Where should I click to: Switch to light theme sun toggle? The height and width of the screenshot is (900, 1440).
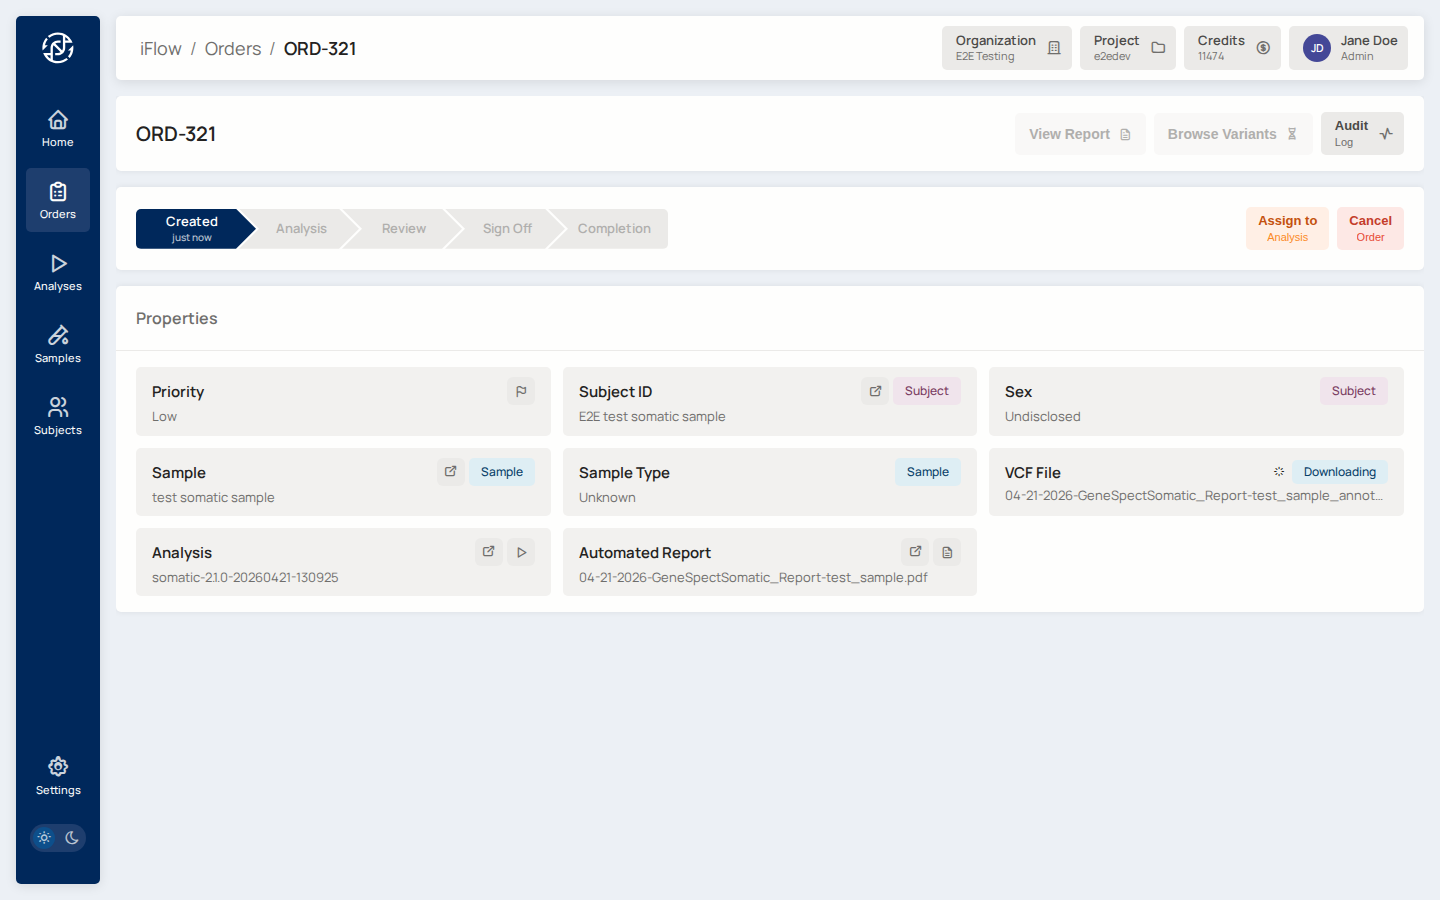coord(44,838)
